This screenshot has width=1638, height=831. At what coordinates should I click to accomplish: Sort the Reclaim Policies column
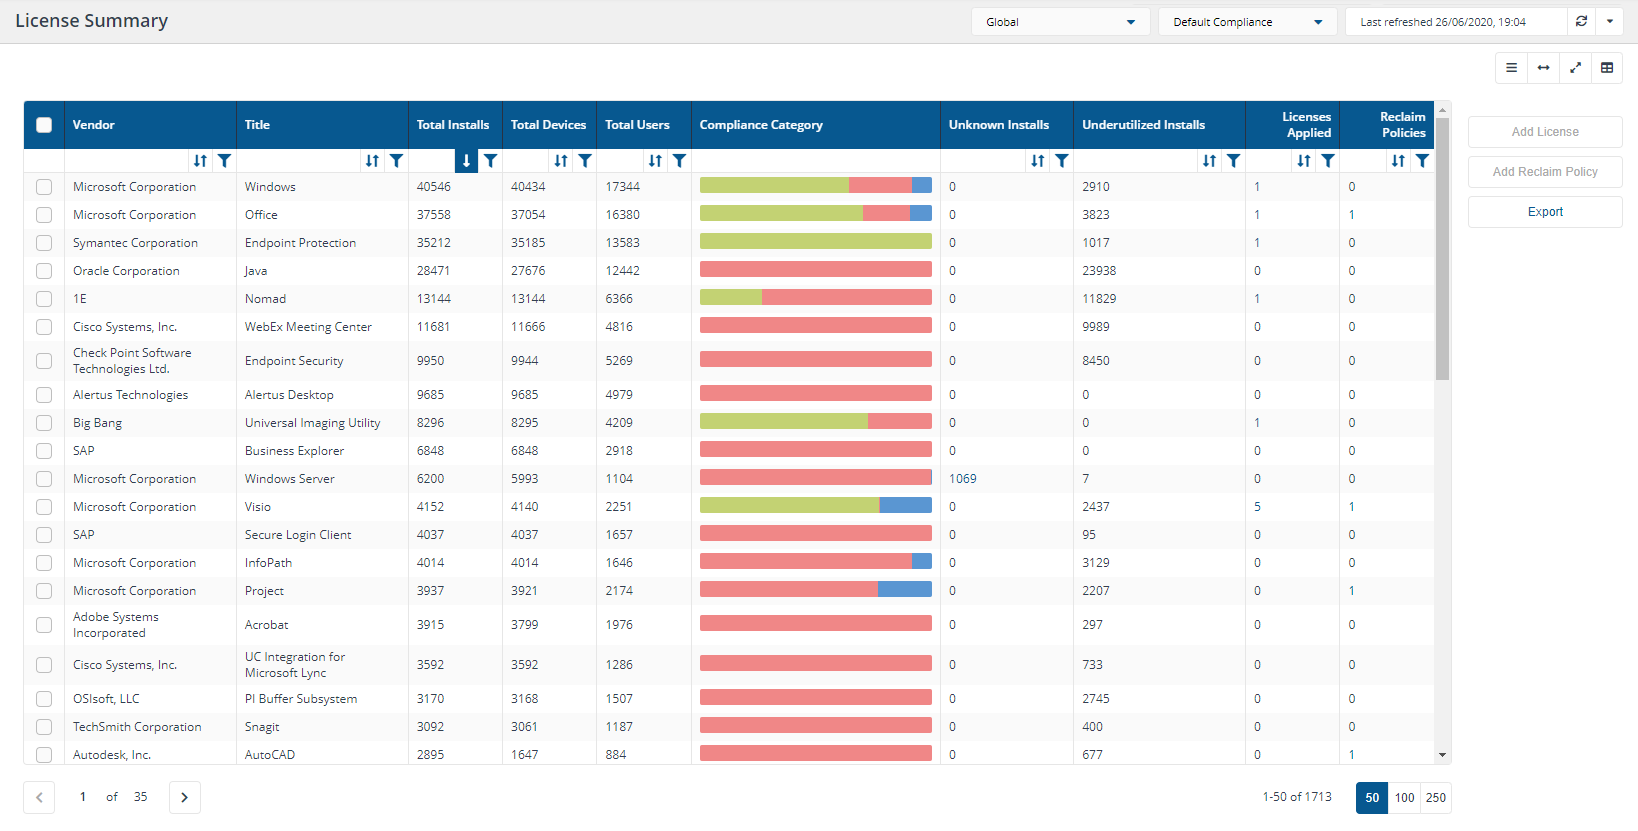1398,161
